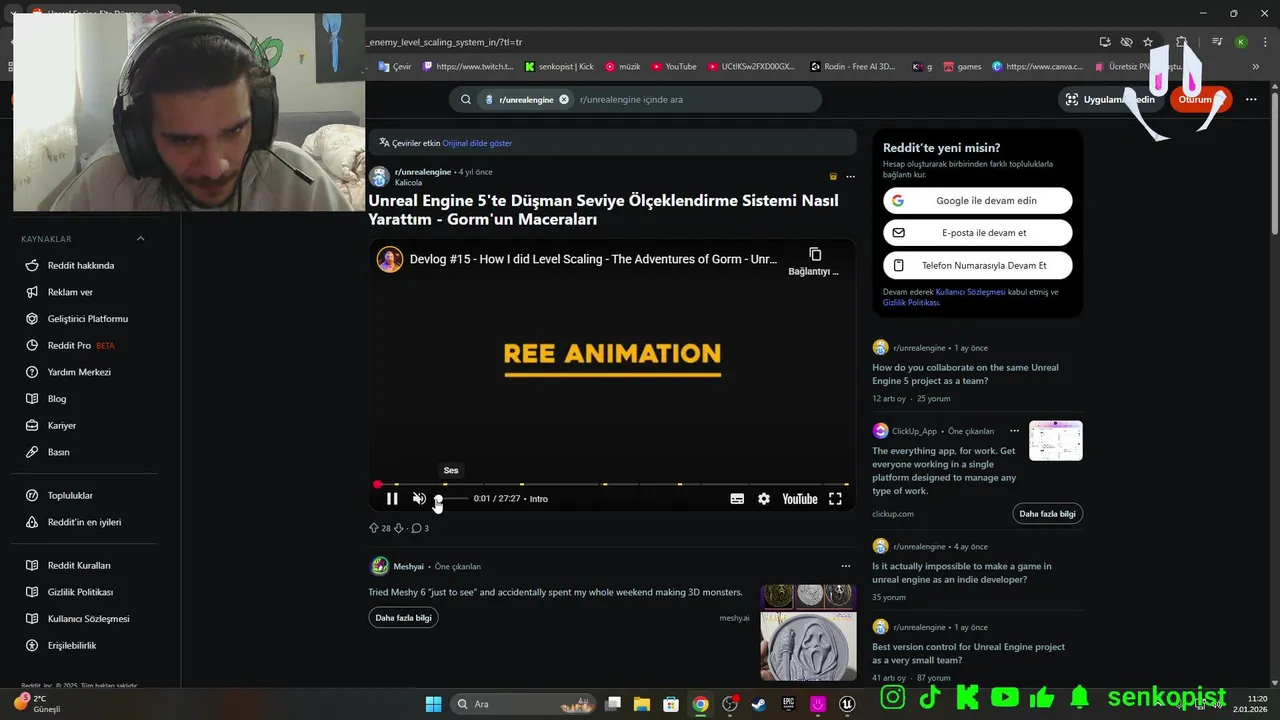Continue with Google ile devam edin
Screen dimensions: 1280x720
(x=978, y=201)
